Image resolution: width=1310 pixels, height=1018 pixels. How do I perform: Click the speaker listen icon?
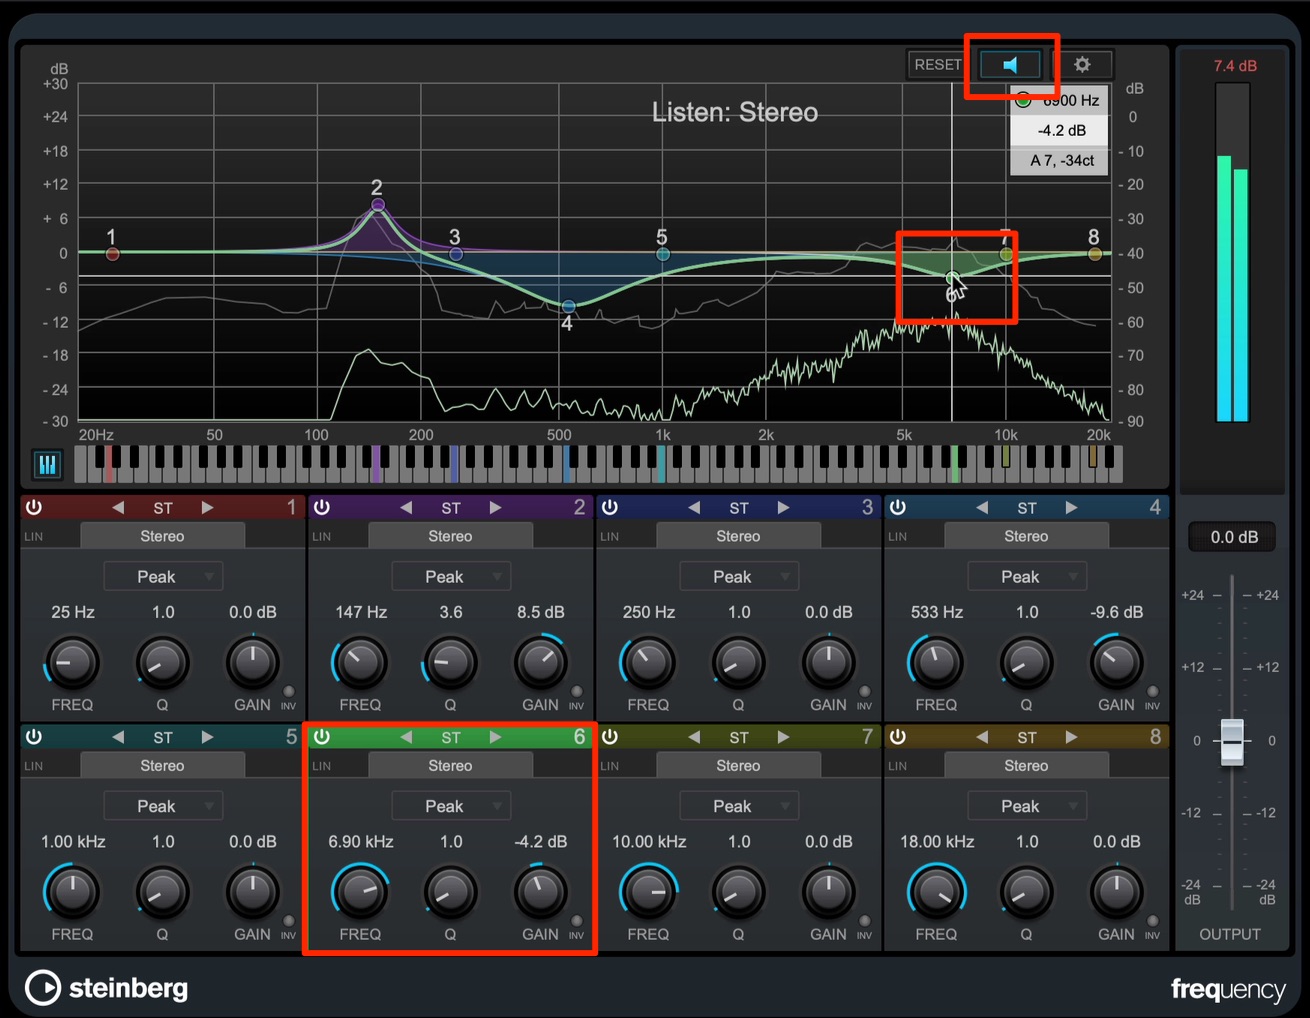click(x=1010, y=65)
